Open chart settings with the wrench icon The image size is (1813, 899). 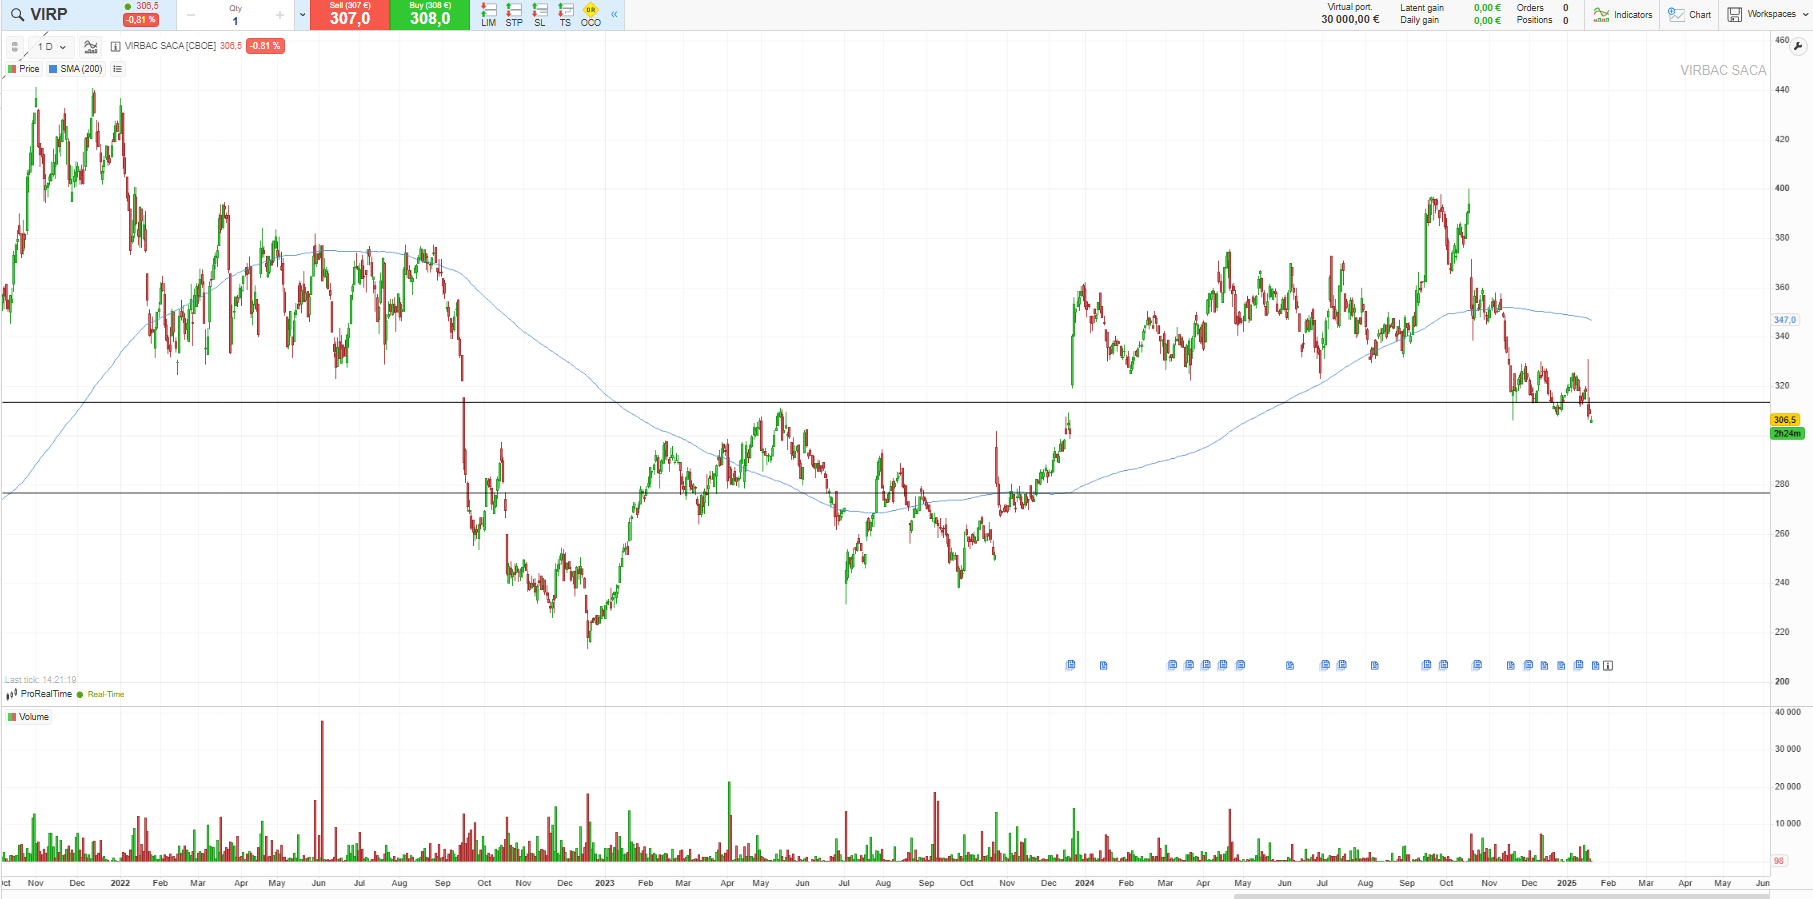(1798, 46)
